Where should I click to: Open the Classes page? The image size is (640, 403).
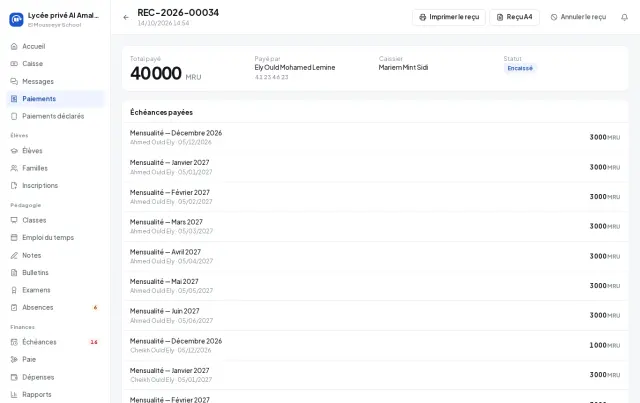click(x=55, y=220)
